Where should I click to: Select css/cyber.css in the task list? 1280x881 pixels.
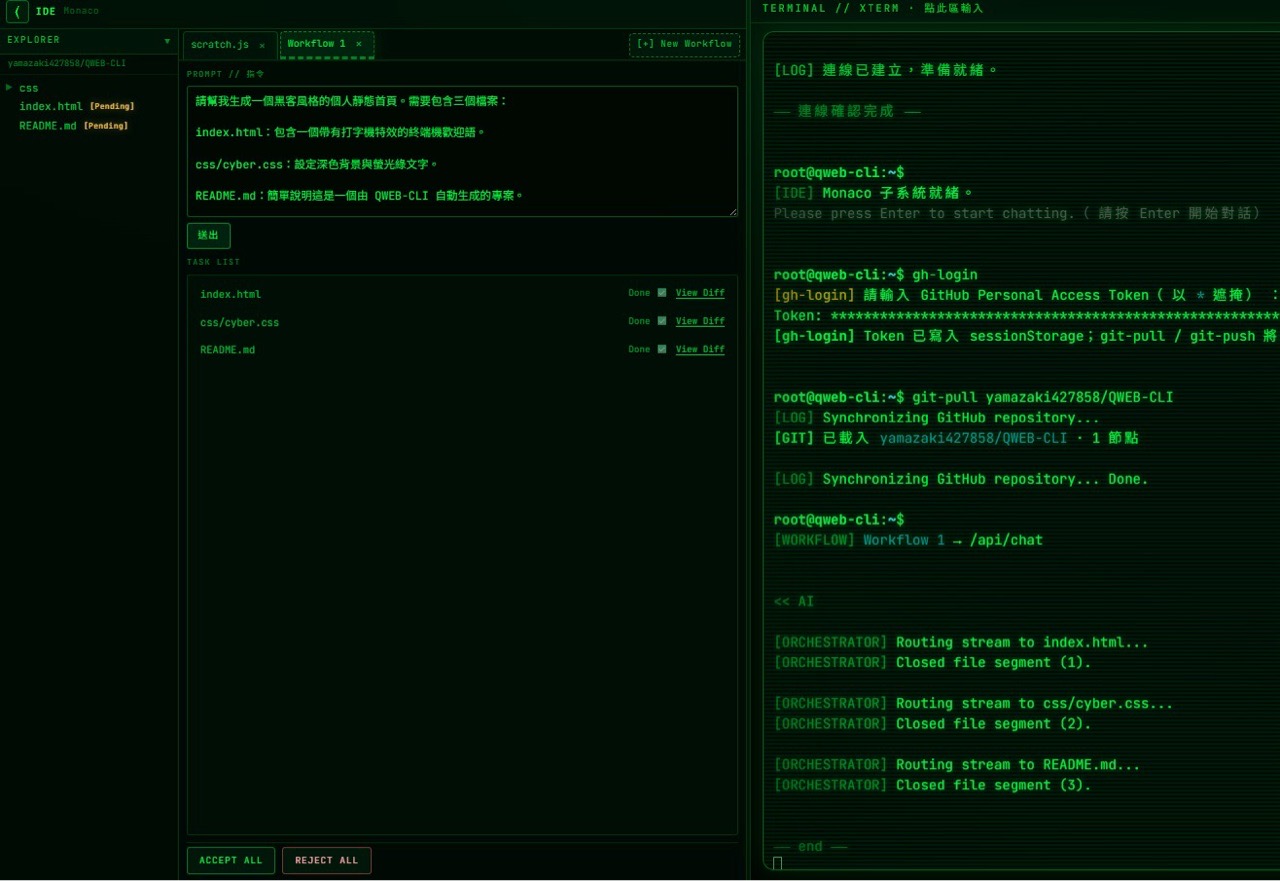pyautogui.click(x=240, y=322)
